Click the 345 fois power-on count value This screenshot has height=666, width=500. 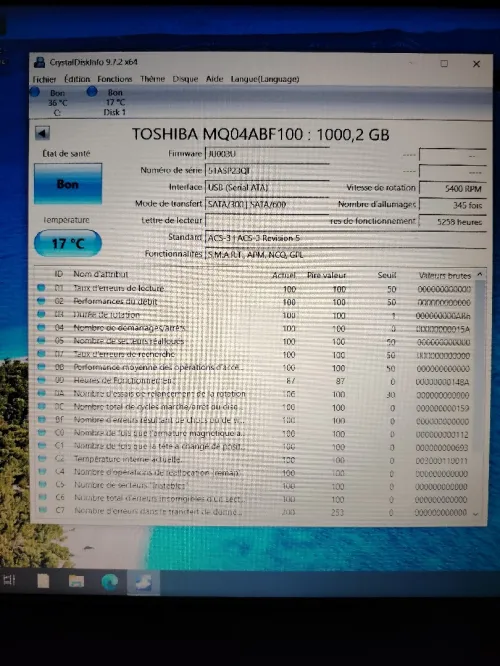point(453,205)
